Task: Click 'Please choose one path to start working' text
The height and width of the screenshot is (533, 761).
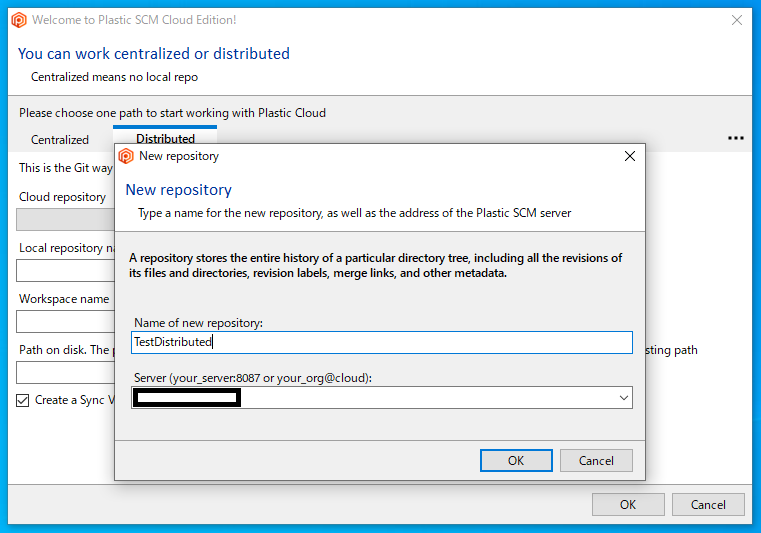Action: (x=172, y=113)
